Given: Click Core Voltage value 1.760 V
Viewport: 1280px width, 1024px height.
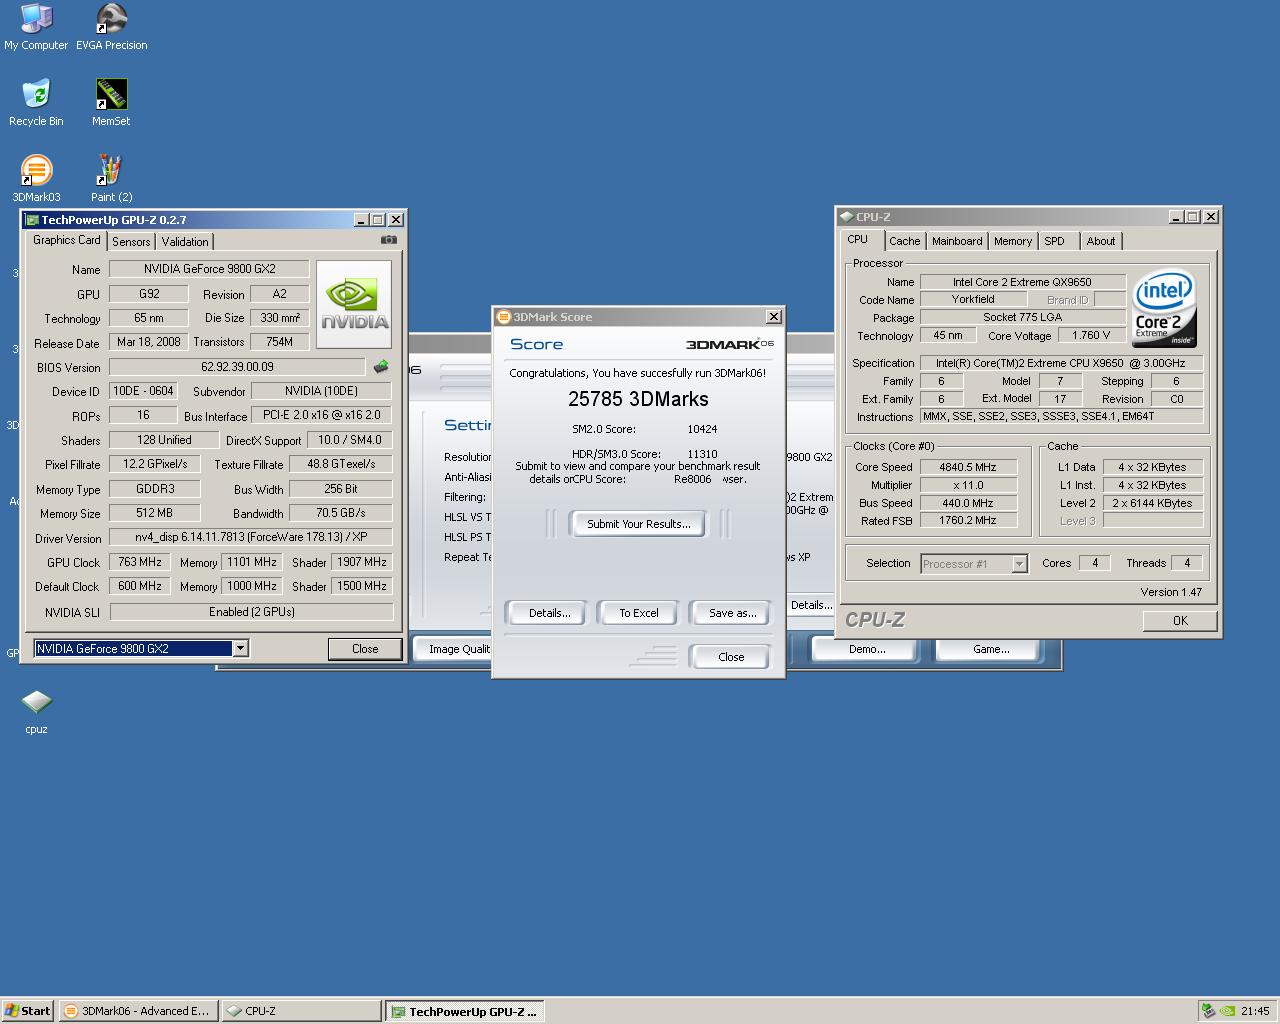Looking at the screenshot, I should [1091, 336].
